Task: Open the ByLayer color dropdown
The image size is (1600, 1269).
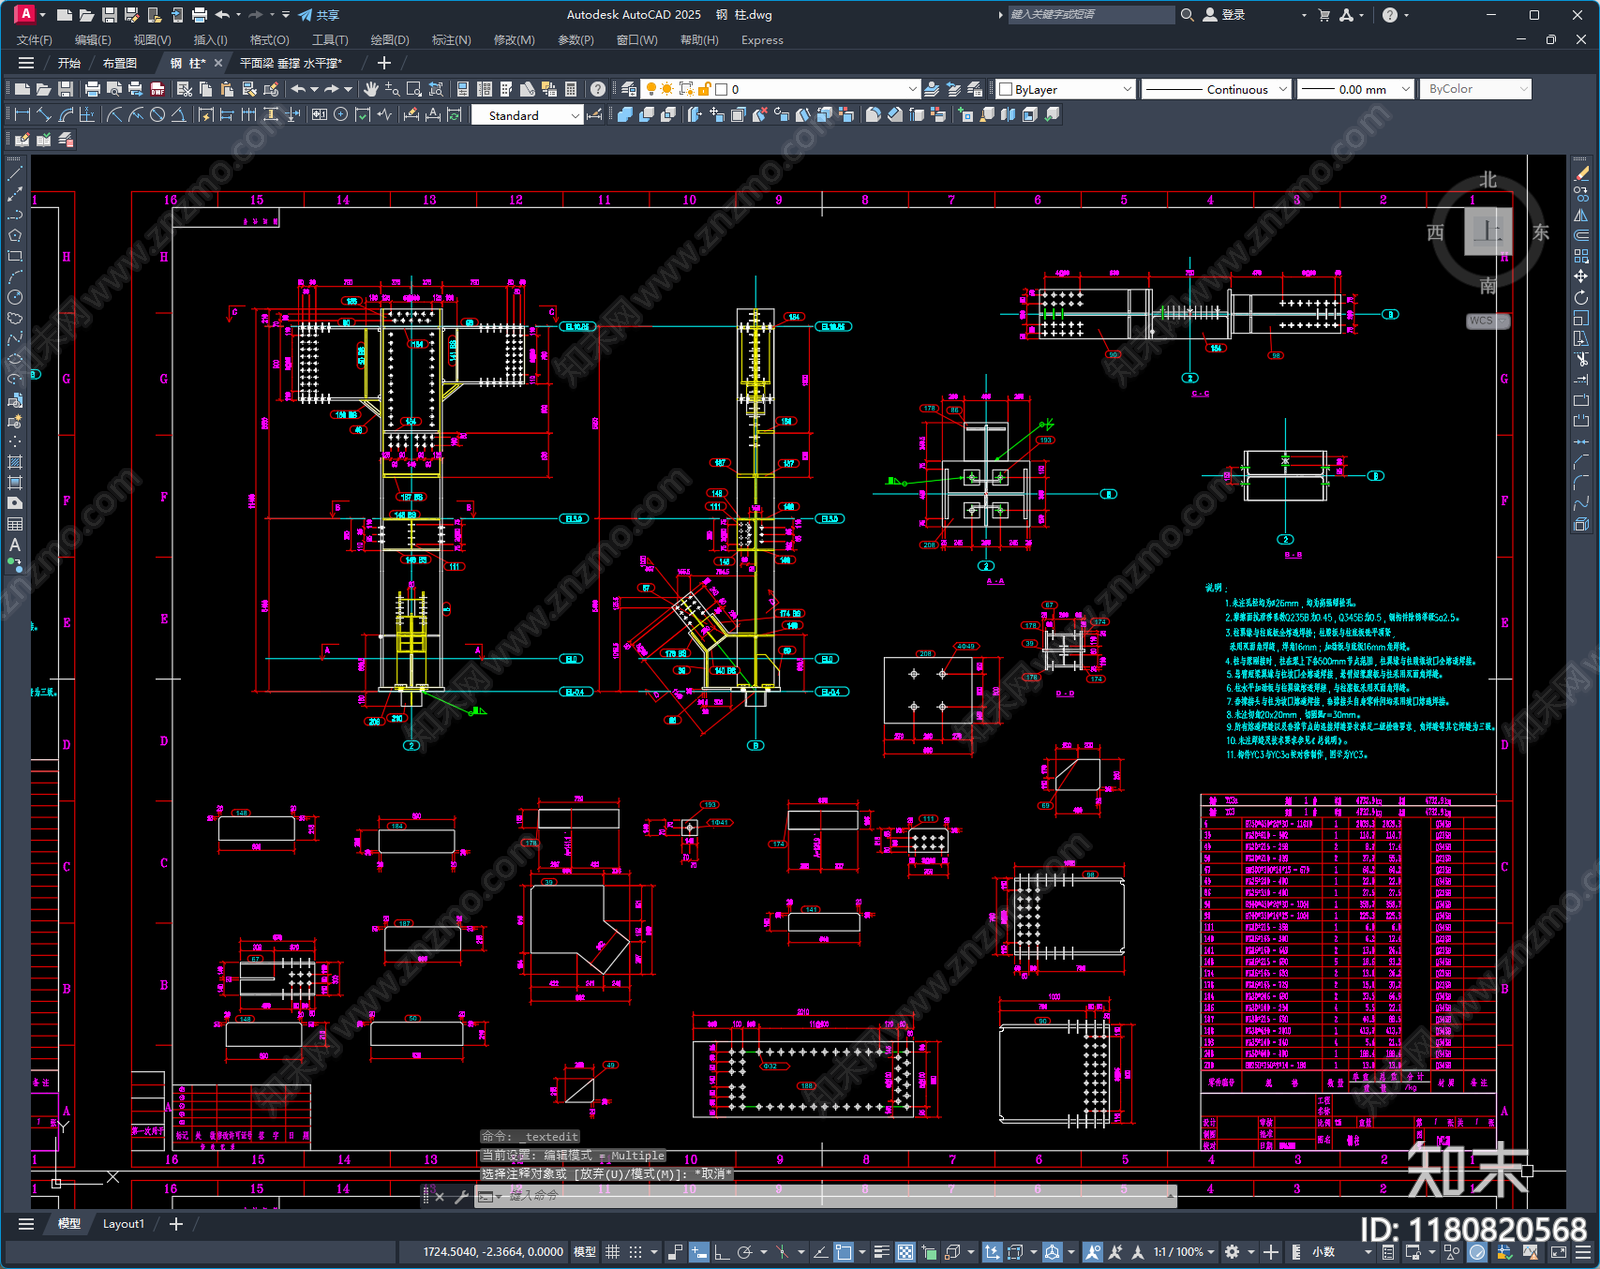Action: [1127, 89]
